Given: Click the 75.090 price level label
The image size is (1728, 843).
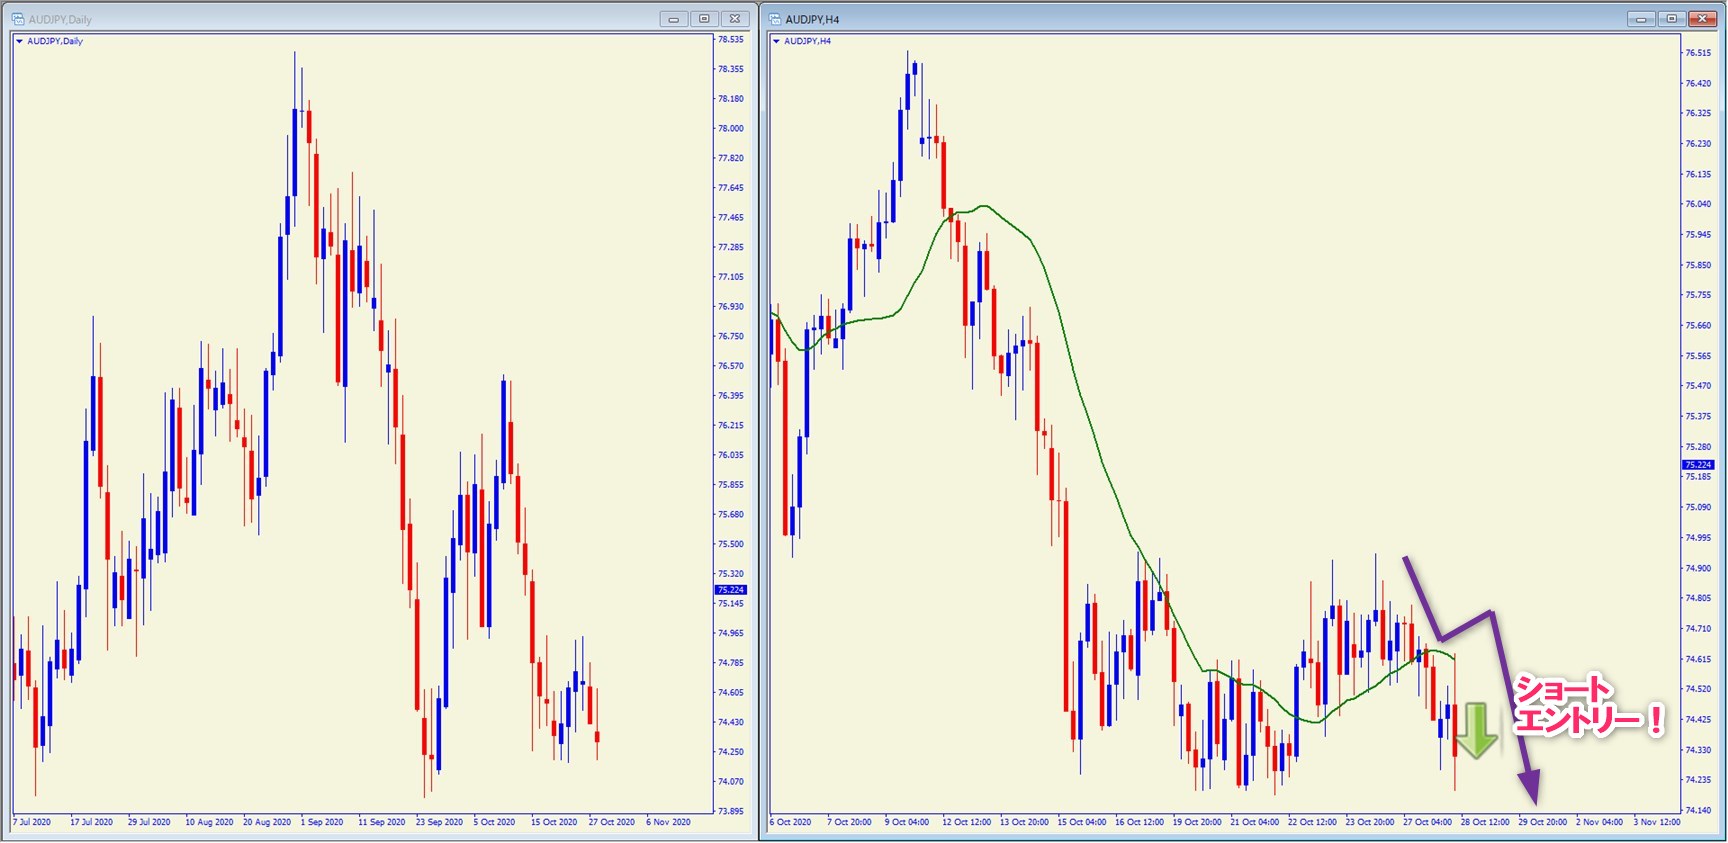Looking at the screenshot, I should coord(1698,507).
